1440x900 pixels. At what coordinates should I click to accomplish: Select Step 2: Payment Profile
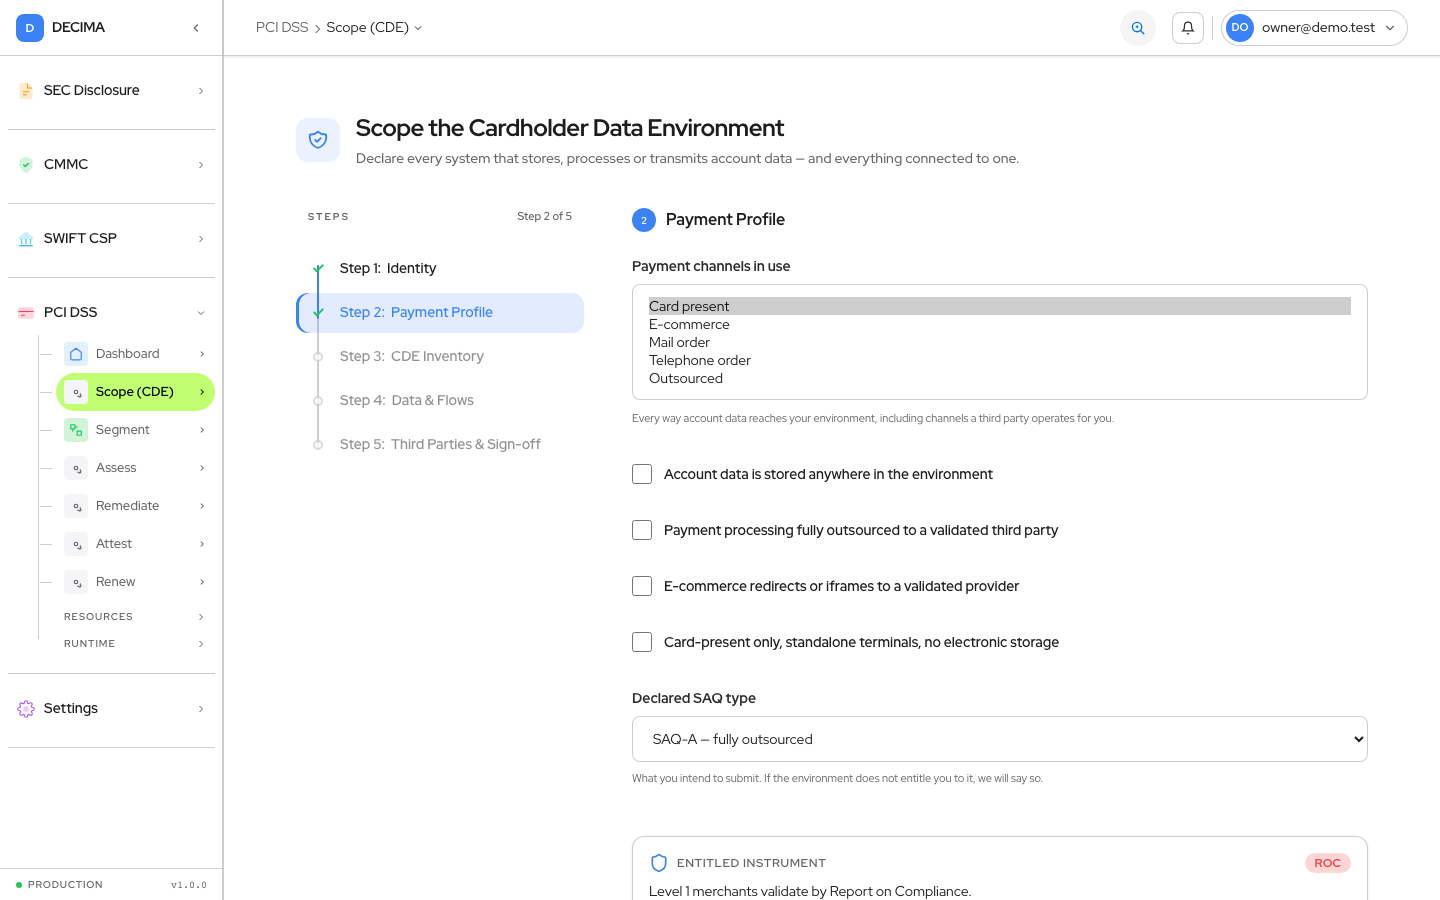click(440, 313)
